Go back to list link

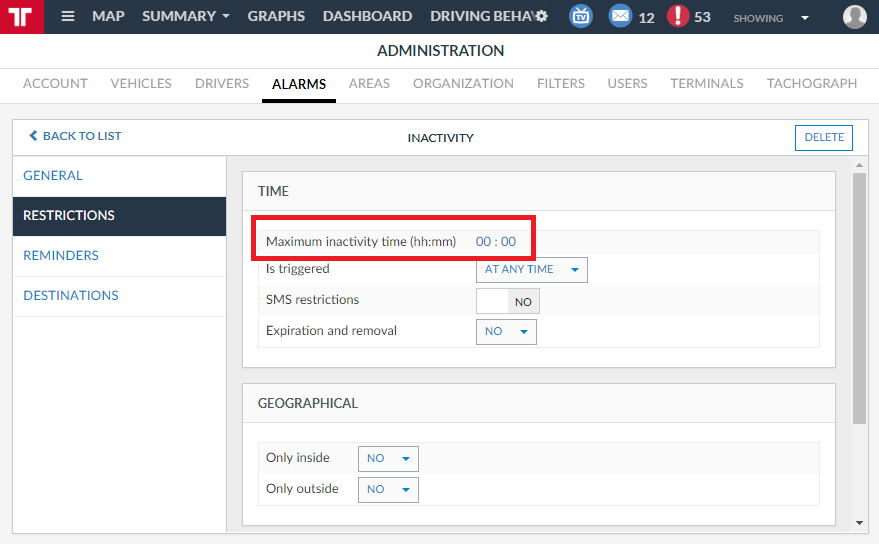pyautogui.click(x=75, y=136)
